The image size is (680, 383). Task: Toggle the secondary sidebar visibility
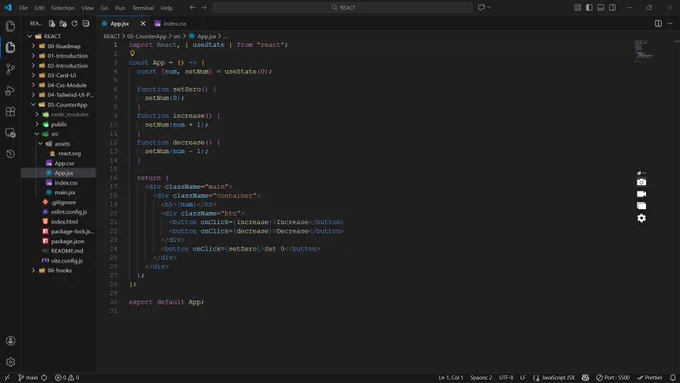tap(612, 7)
